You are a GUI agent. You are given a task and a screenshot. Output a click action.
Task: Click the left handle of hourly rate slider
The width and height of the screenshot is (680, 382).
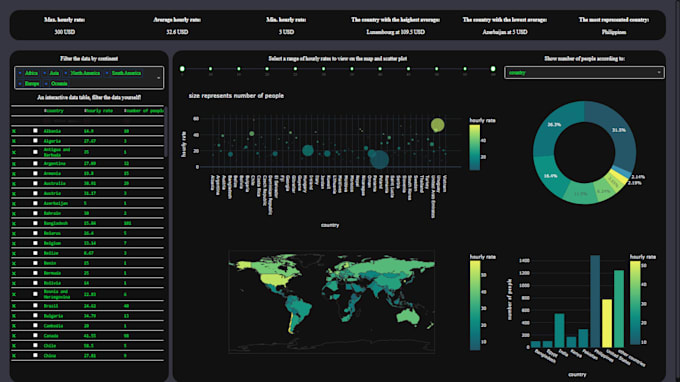pos(182,69)
